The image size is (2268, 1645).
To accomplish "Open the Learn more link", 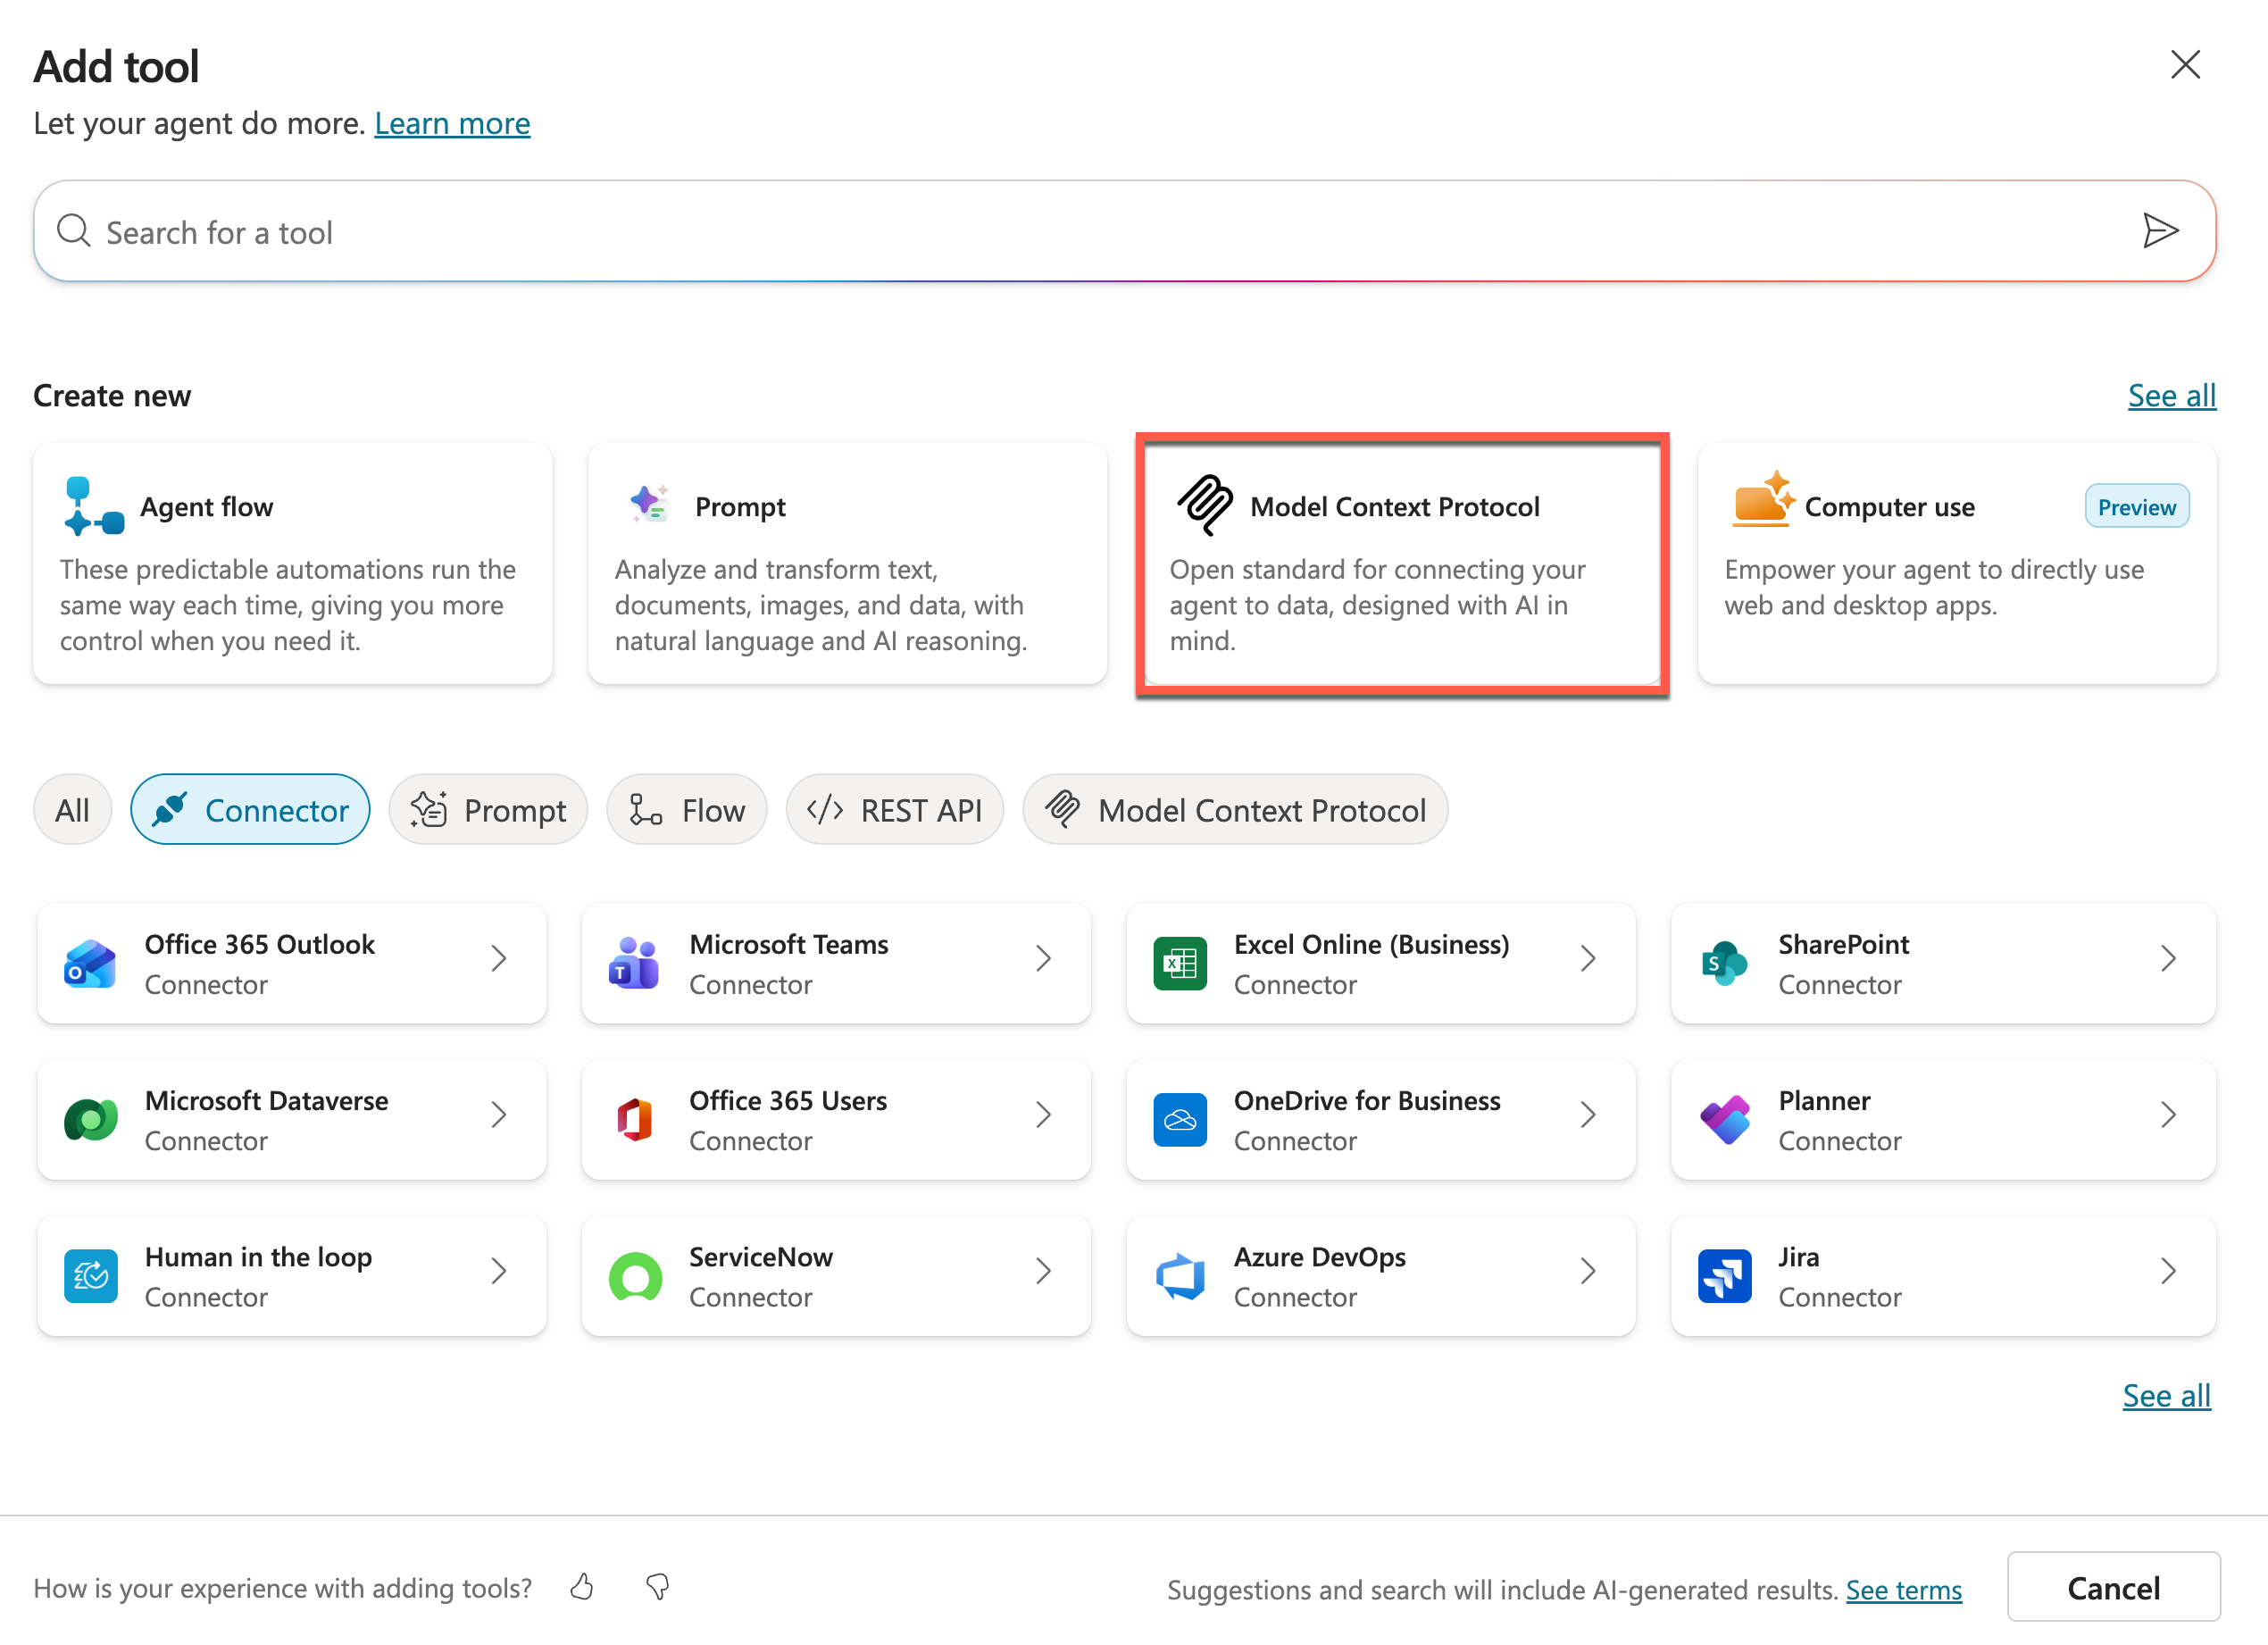I will click(x=452, y=124).
